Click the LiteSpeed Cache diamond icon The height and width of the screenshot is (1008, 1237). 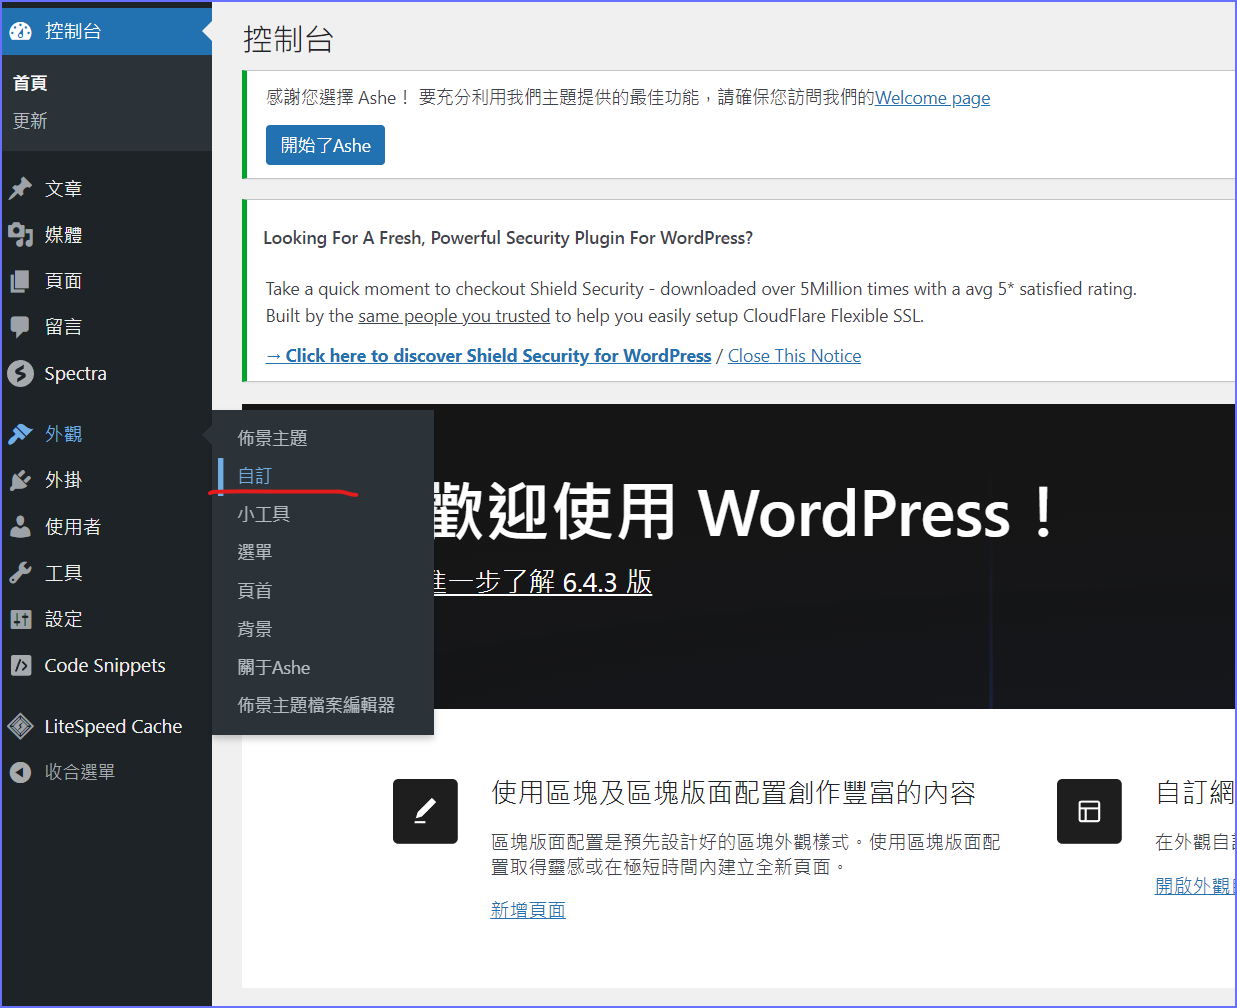tap(20, 726)
